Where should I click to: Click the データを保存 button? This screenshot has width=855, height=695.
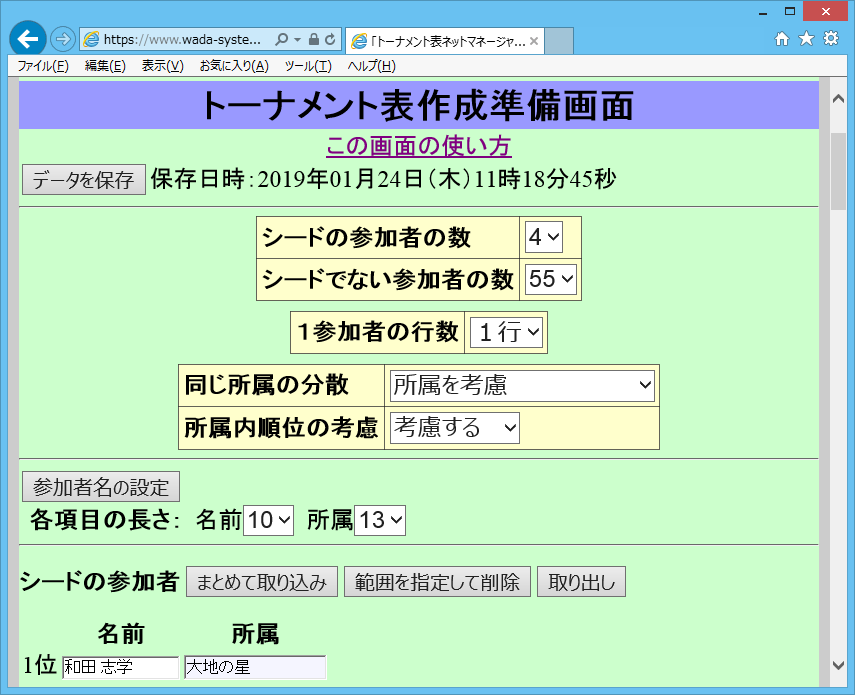point(83,179)
